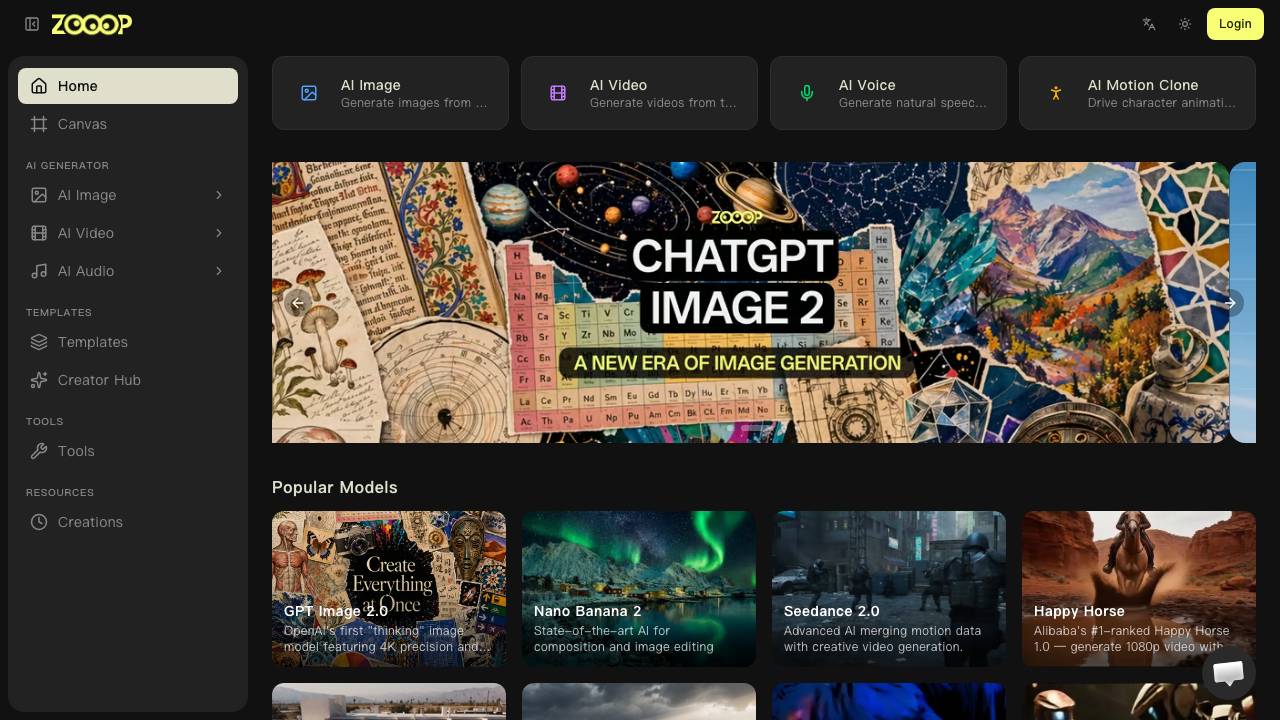Click 'Drive character animati...' description text

[x=1162, y=103]
